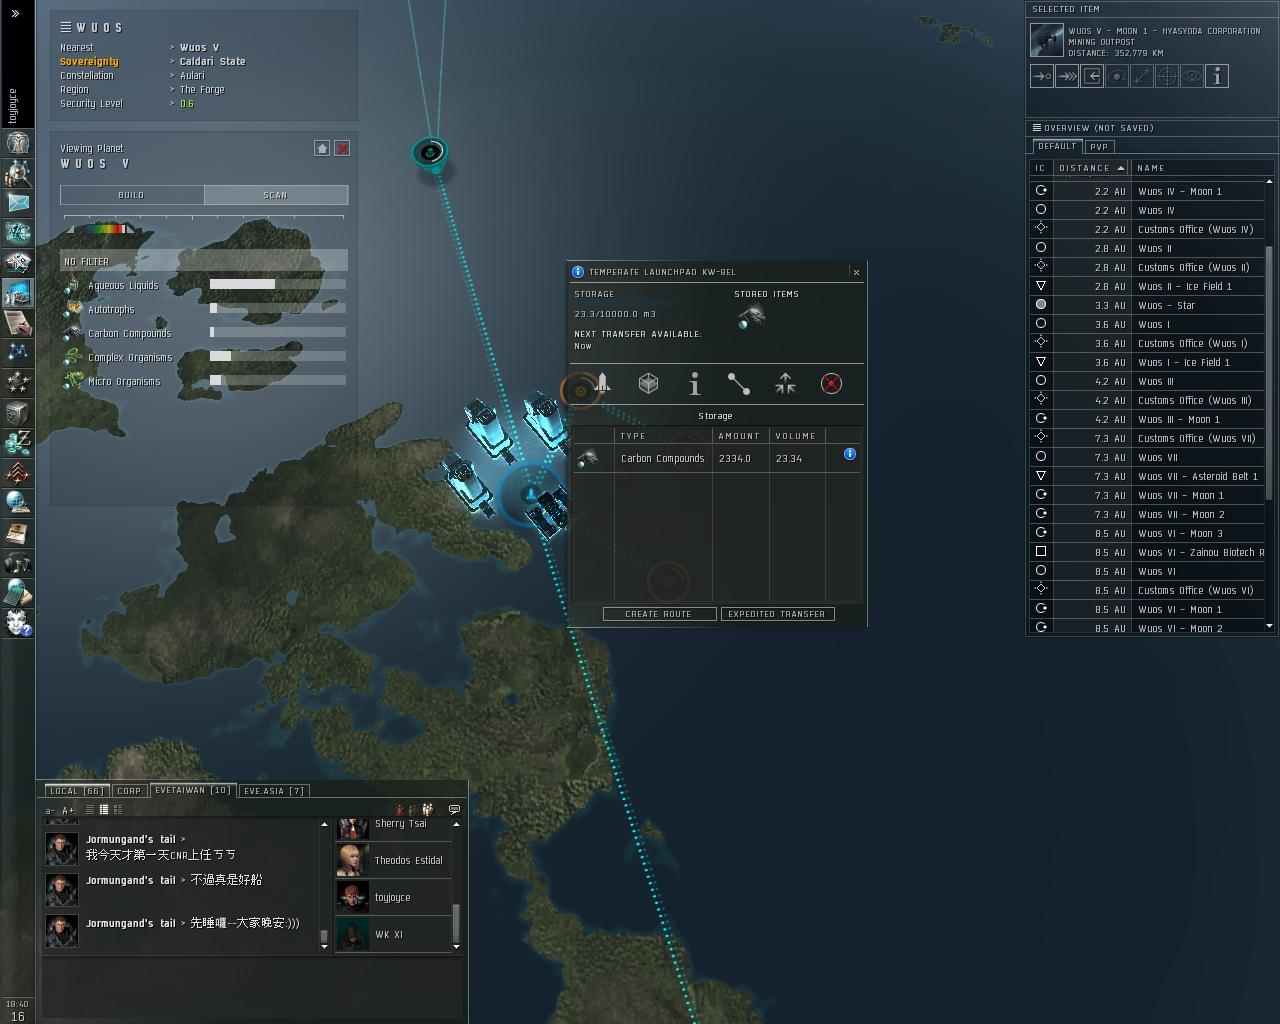Image resolution: width=1280 pixels, height=1024 pixels.
Task: Click the Lock Target crosshair icon
Action: [x=1167, y=76]
